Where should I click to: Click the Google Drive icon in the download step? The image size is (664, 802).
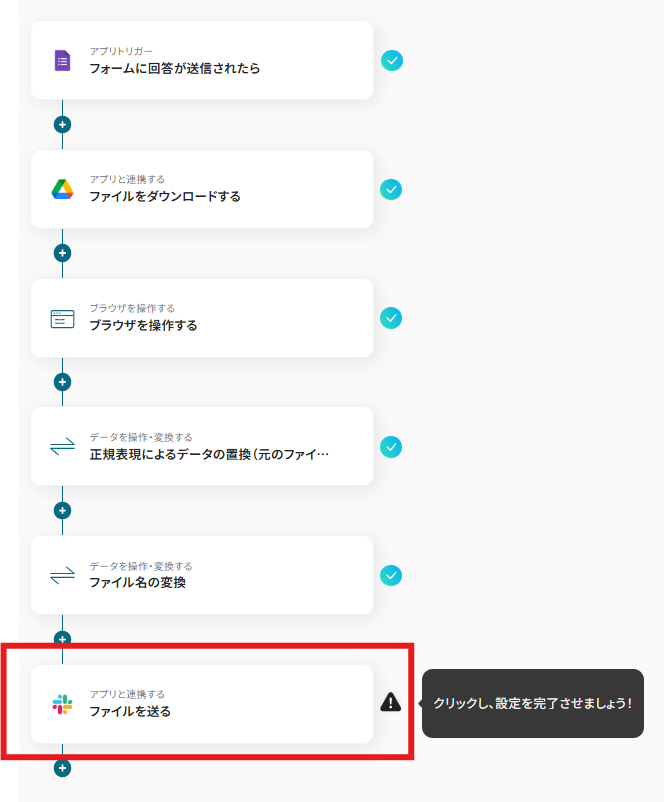[62, 189]
